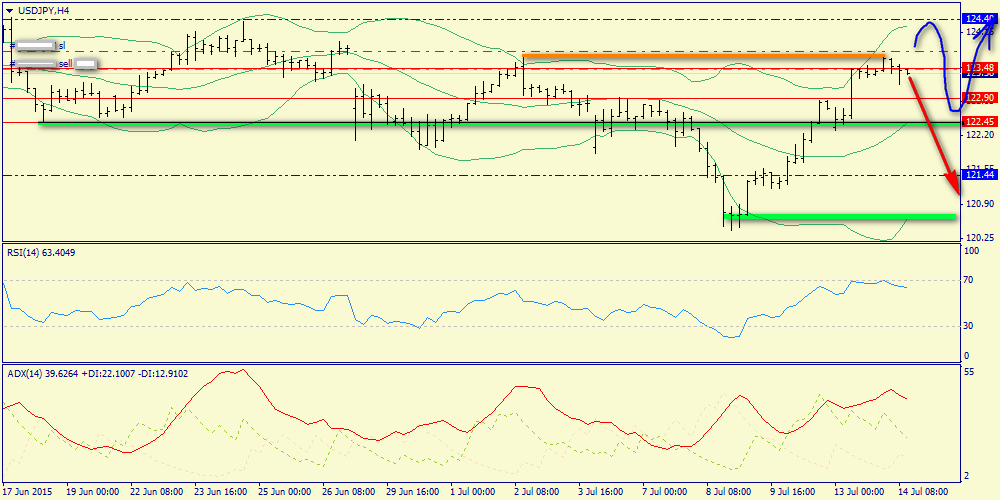Image resolution: width=1000 pixels, height=500 pixels.
Task: Click the 'sell' order label
Action: click(66, 64)
